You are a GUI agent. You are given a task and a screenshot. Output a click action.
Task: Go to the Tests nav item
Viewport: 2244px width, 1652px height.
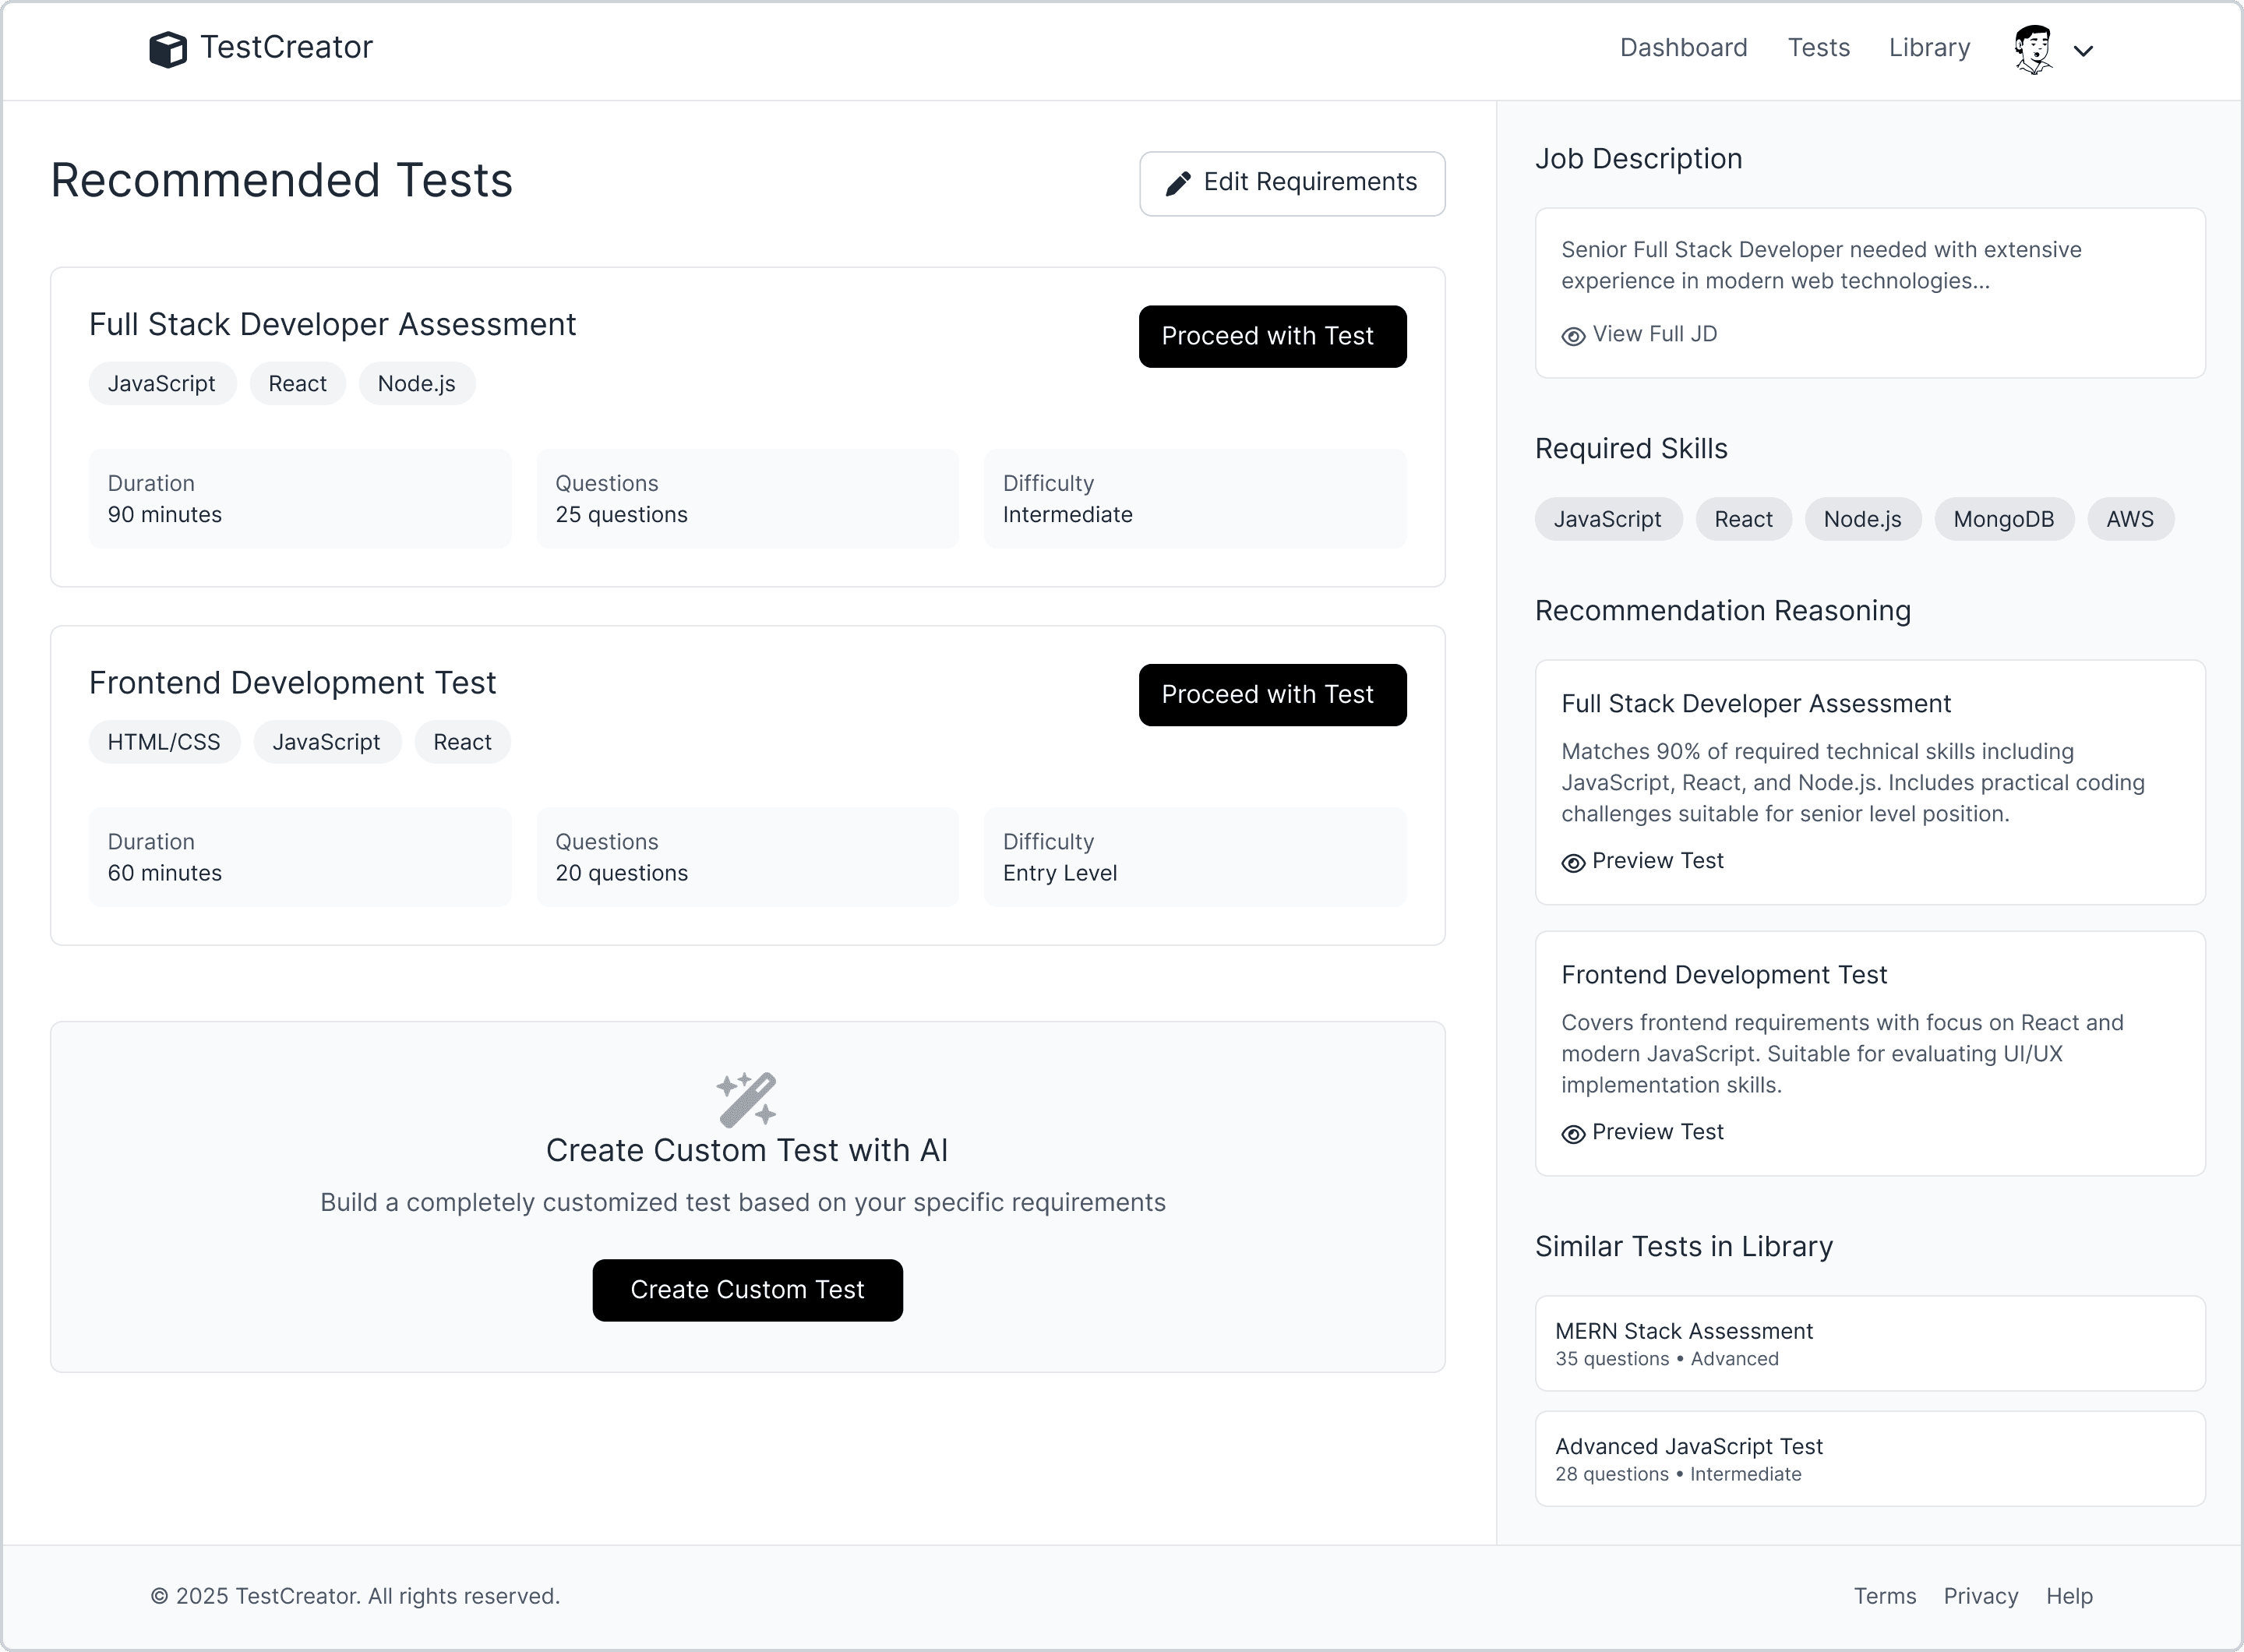[x=1818, y=48]
